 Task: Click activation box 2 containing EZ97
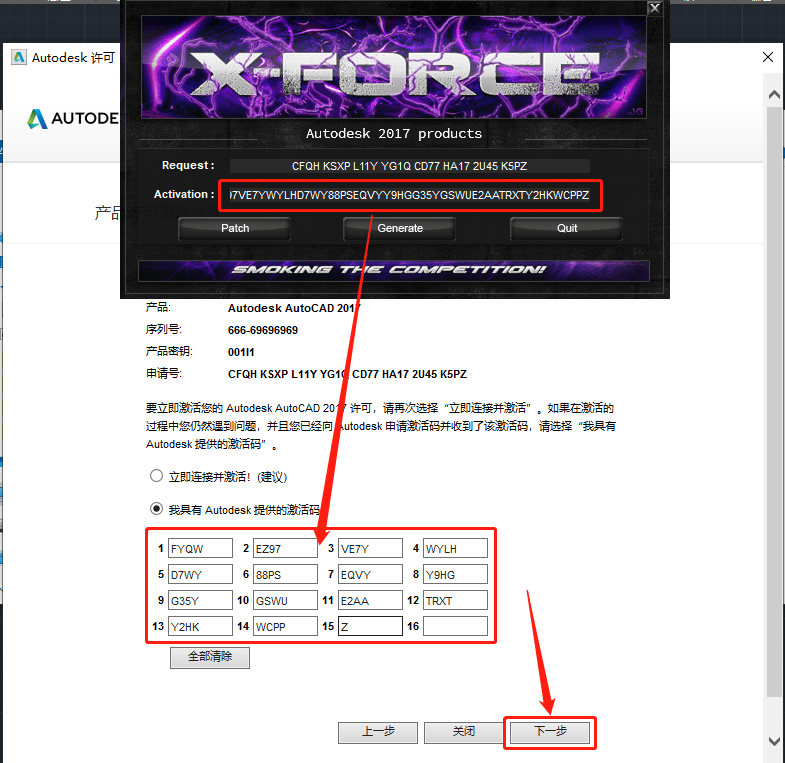[285, 548]
